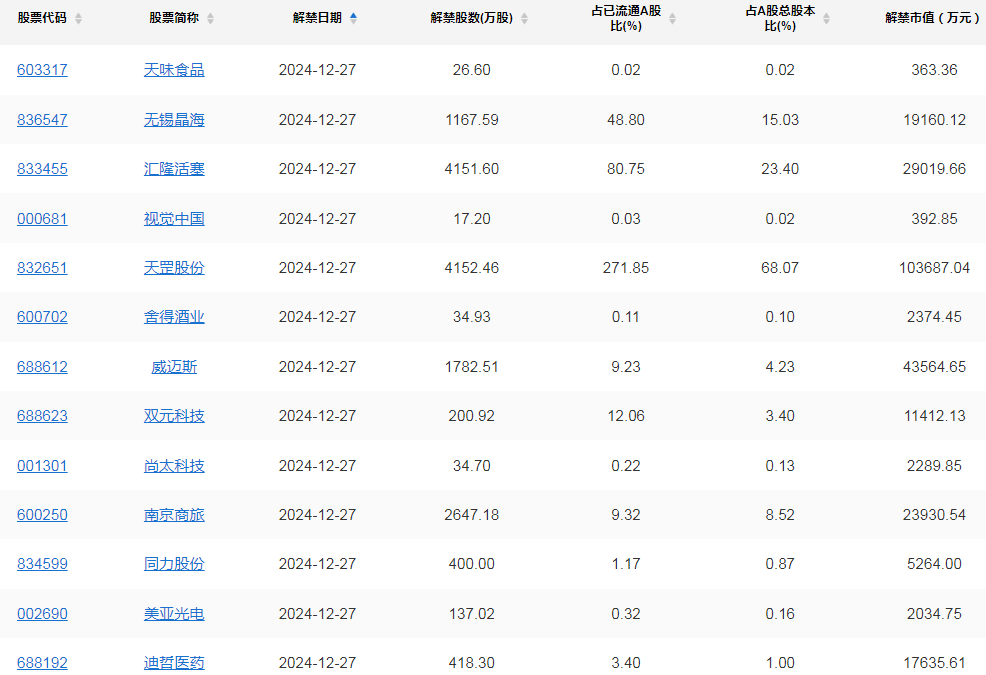This screenshot has width=986, height=675.
Task: Click the 80.75 percentage value
Action: tap(626, 169)
